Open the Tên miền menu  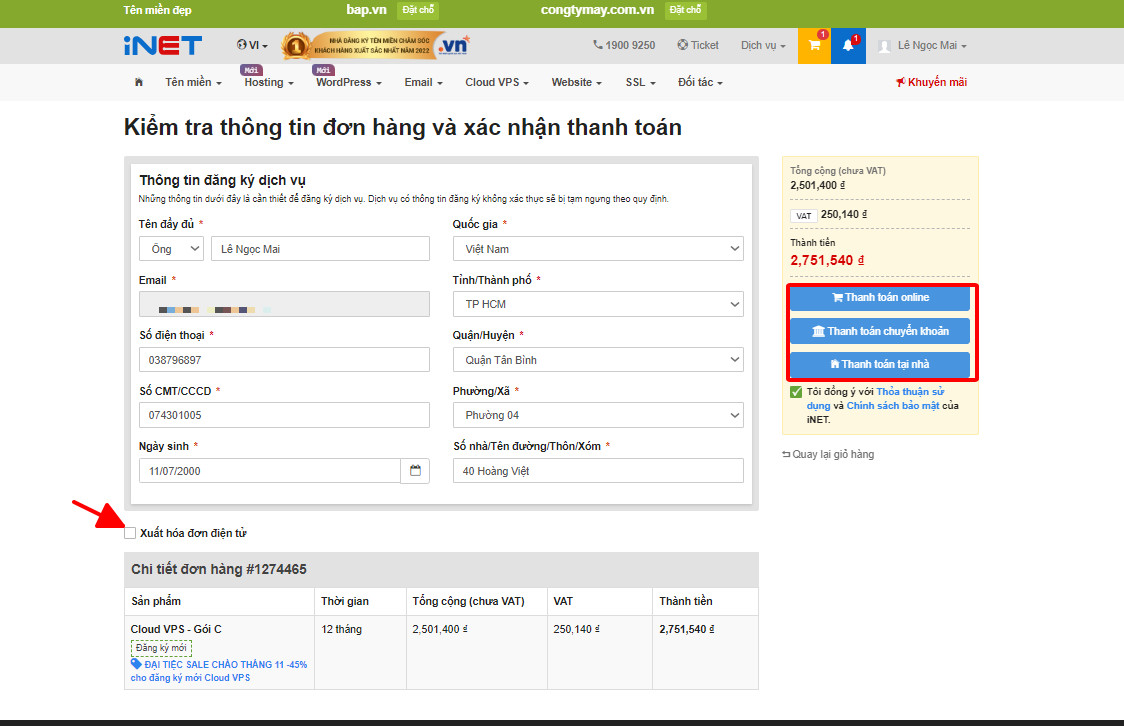point(194,82)
